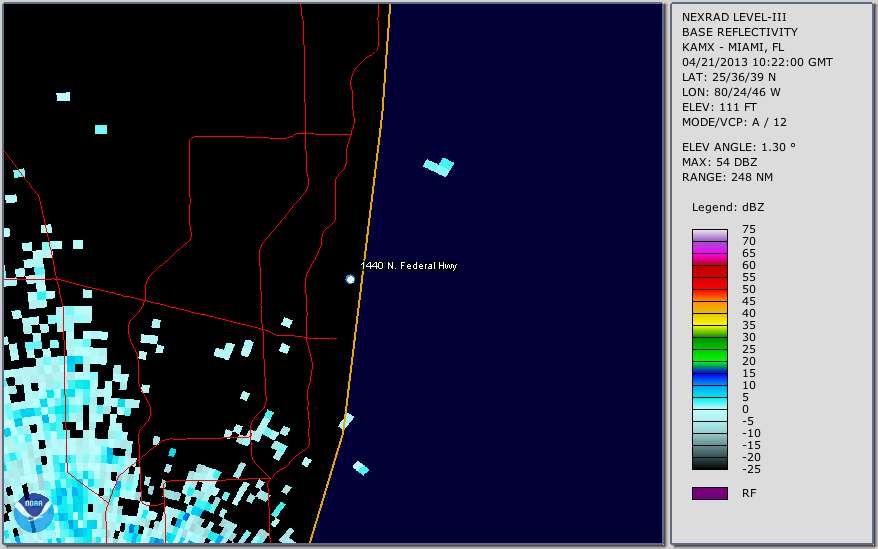Select the 'ELEV: 111 FT' text
The height and width of the screenshot is (549, 878).
tap(719, 107)
